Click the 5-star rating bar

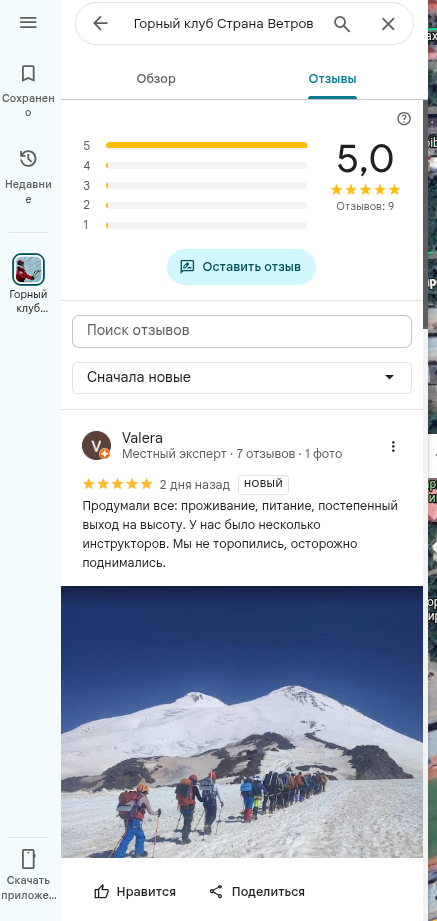206,145
